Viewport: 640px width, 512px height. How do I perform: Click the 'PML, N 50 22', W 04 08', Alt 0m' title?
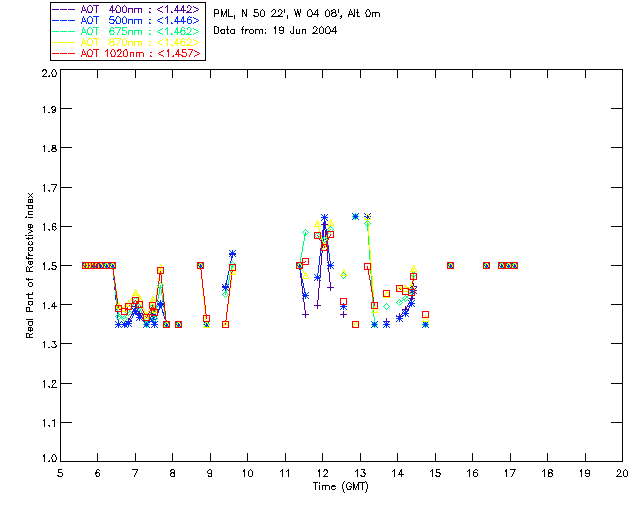pos(297,14)
